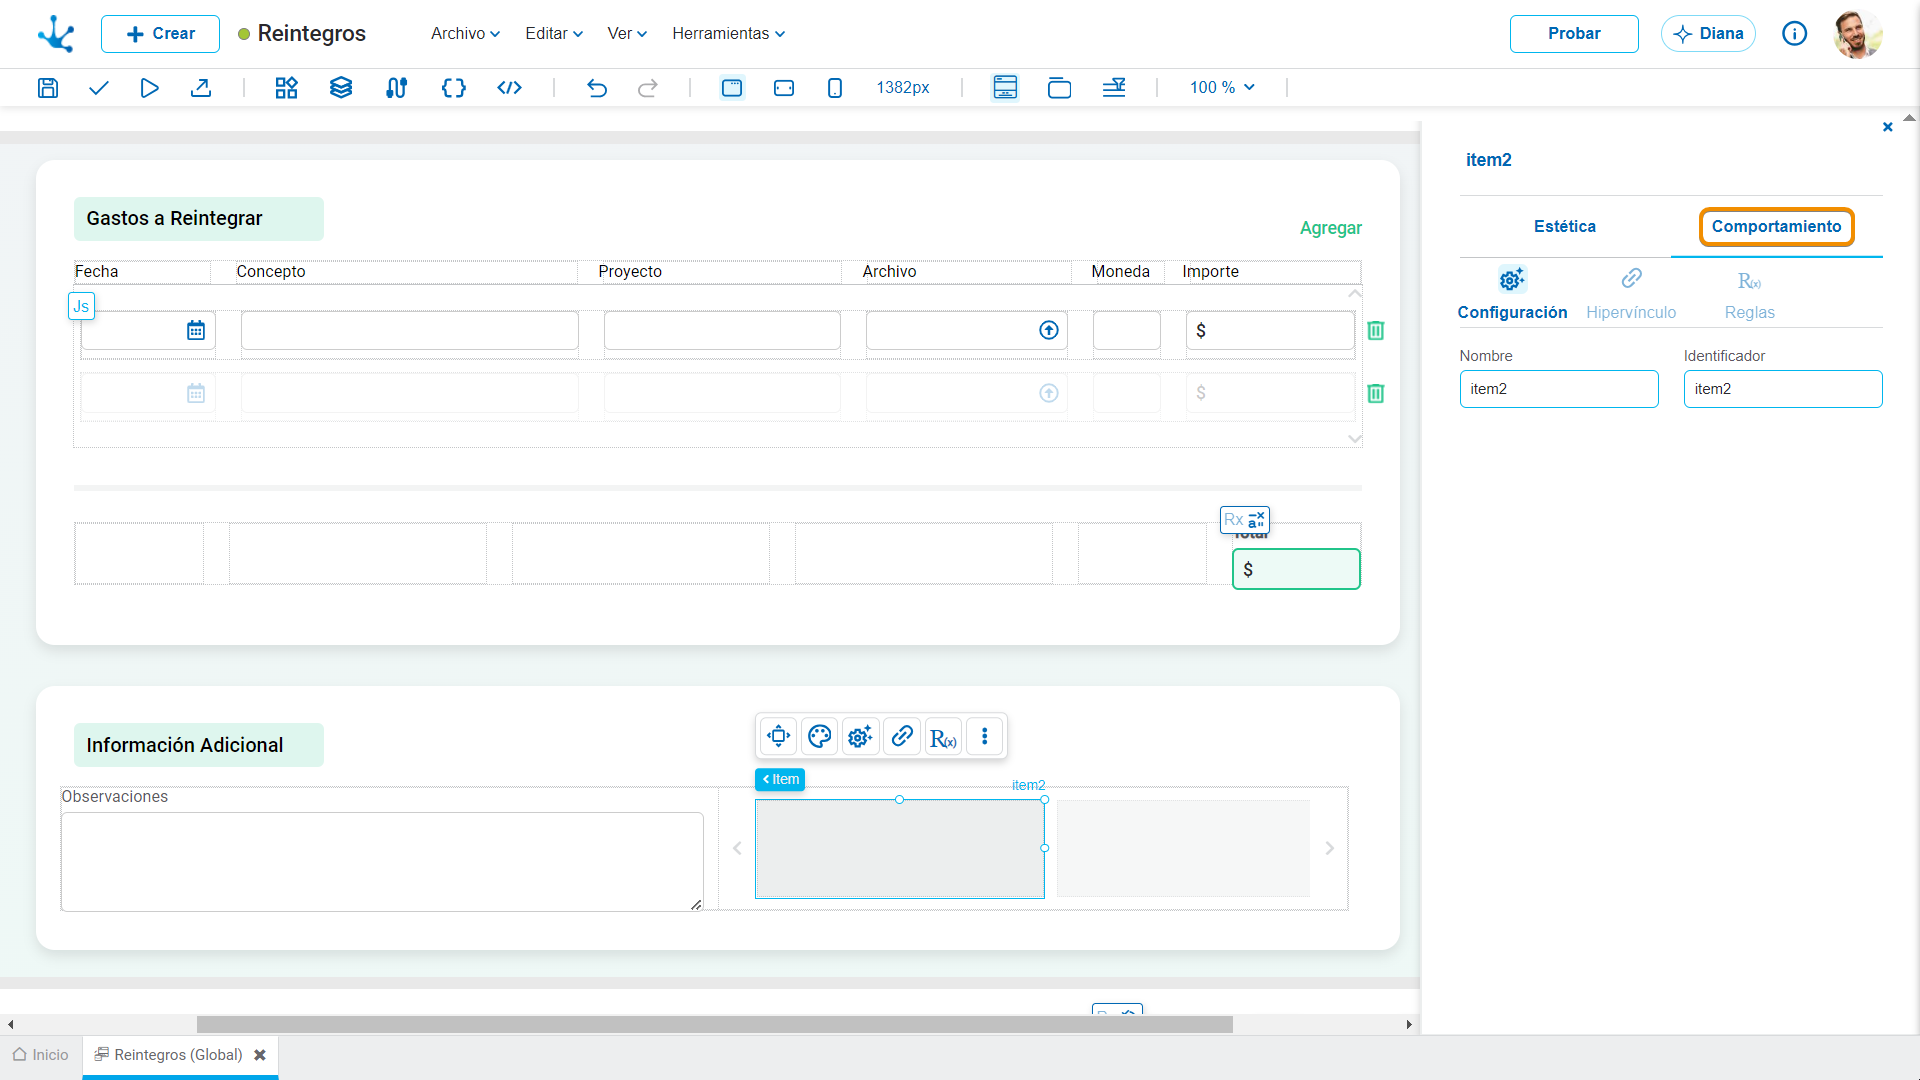1920x1080 pixels.
Task: Click the save disk icon in toolbar
Action: pos(47,88)
